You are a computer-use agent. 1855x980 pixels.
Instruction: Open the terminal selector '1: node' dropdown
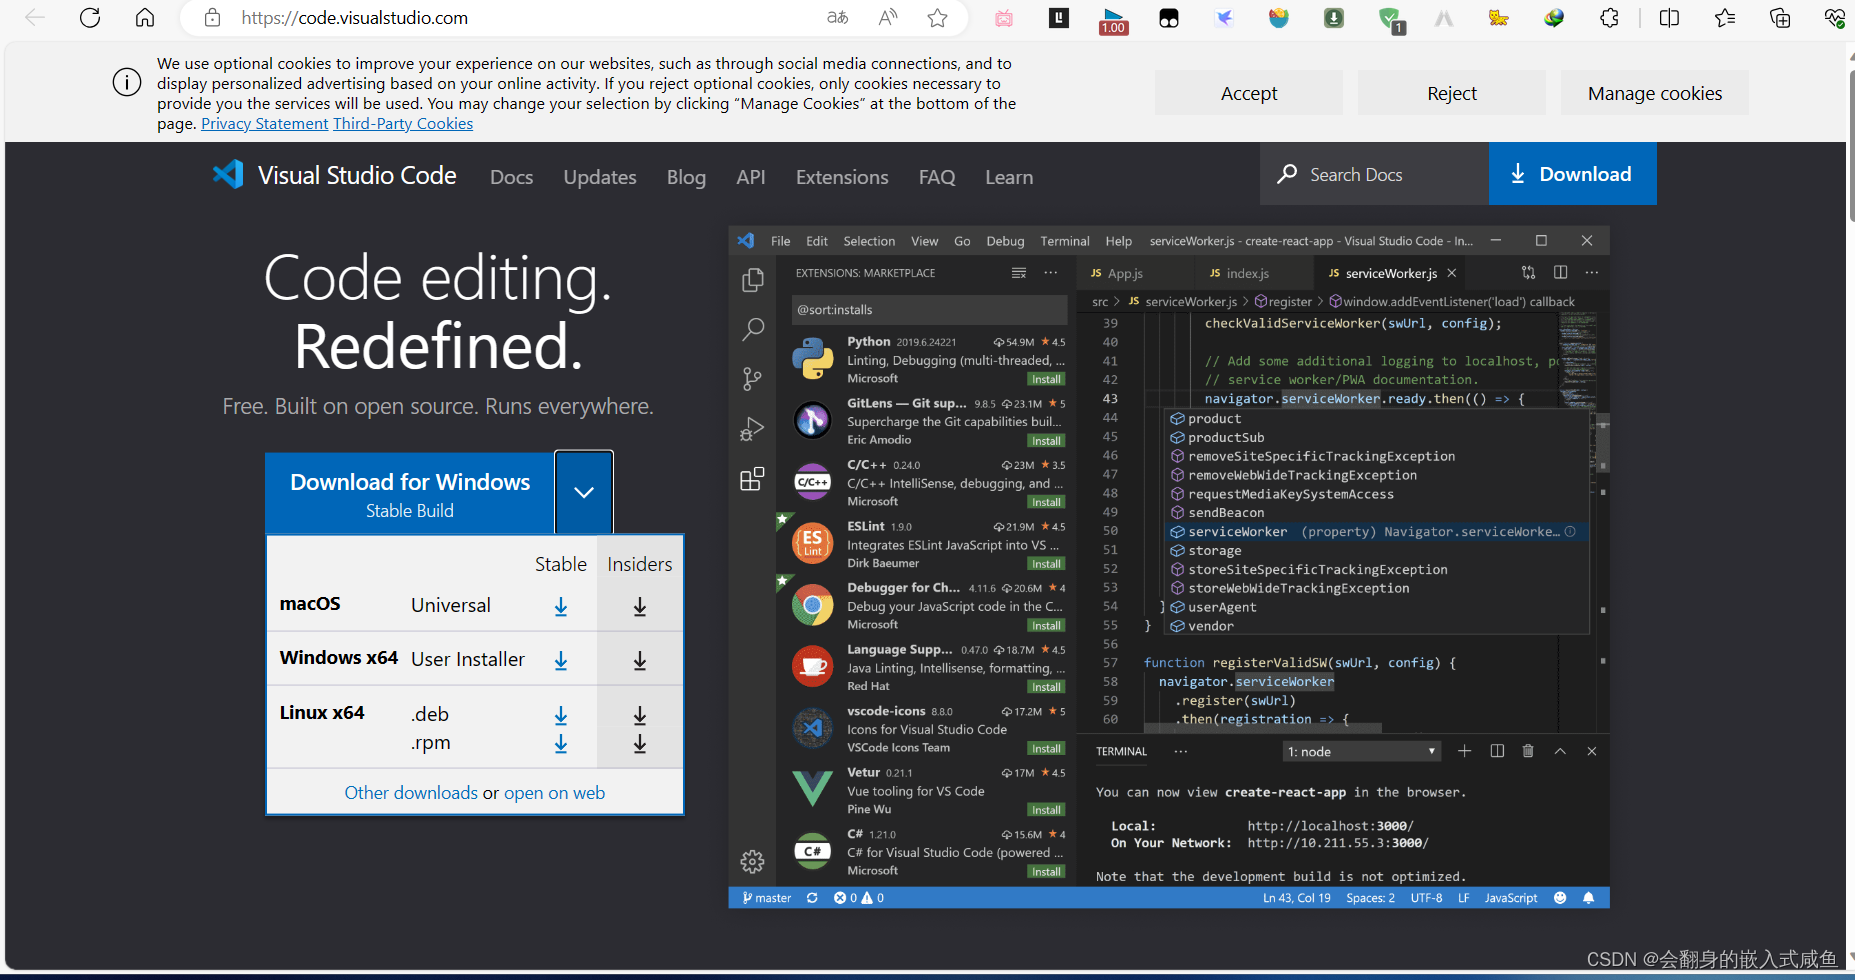[x=1361, y=751]
